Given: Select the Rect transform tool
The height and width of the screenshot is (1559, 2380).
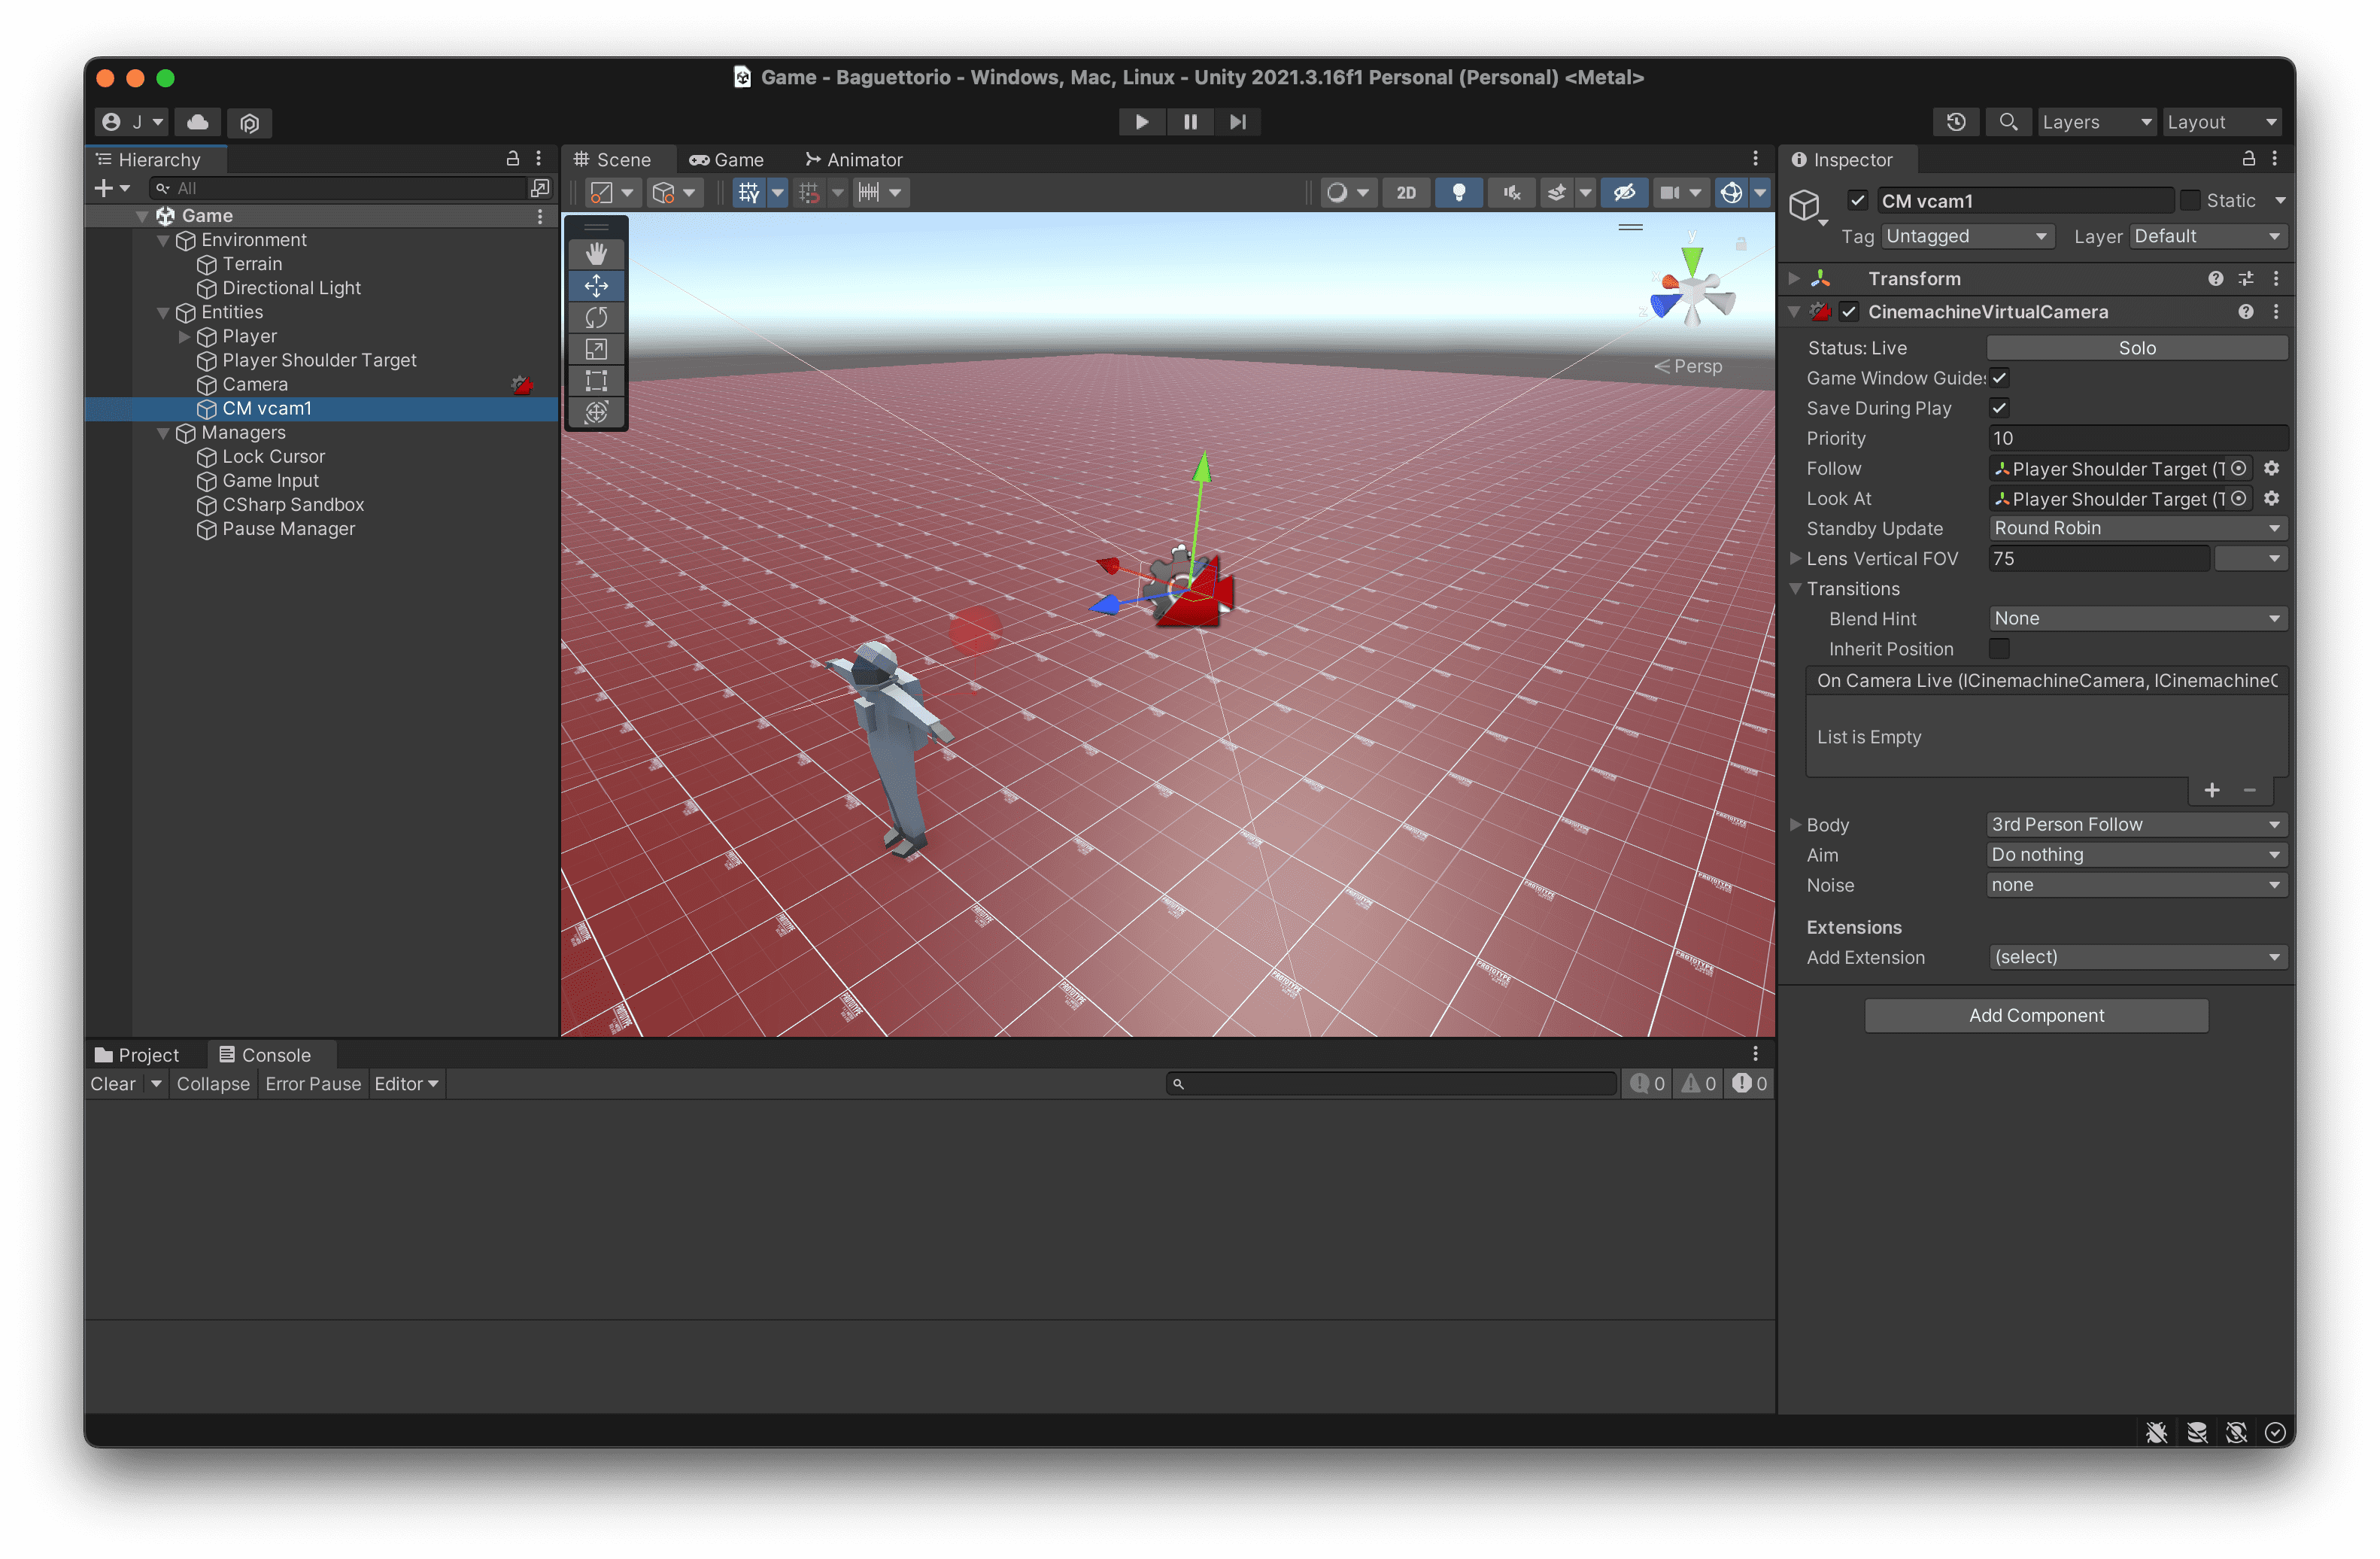Looking at the screenshot, I should coord(596,381).
